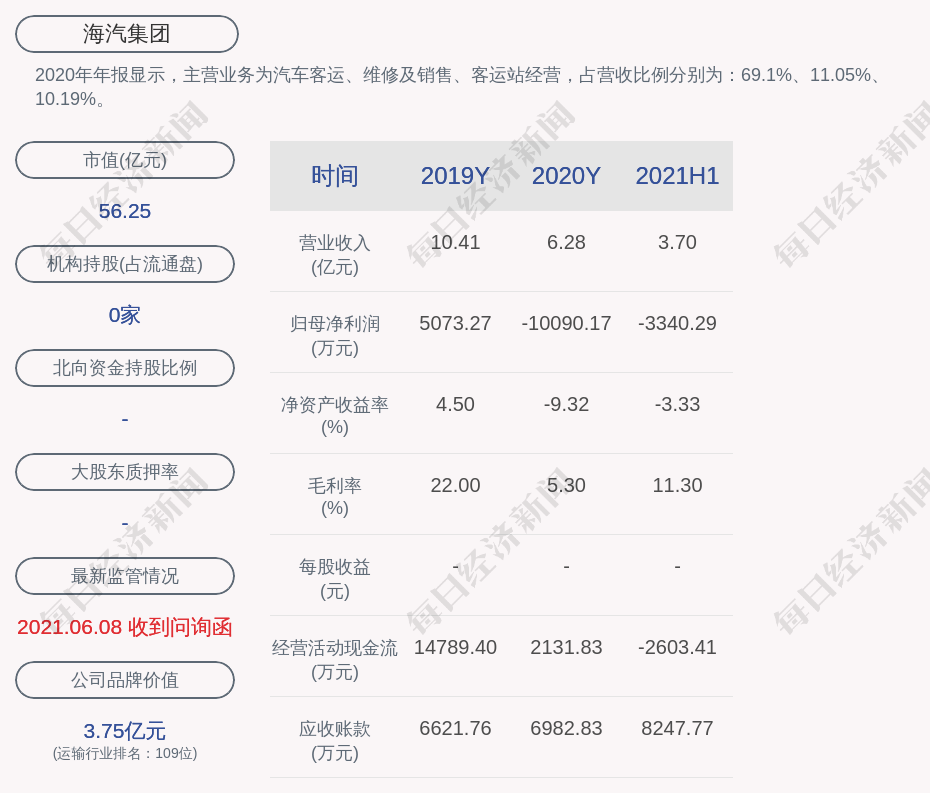This screenshot has width=930, height=793.
Task: Select the 3.75亿元 brand value text
Action: (x=125, y=731)
